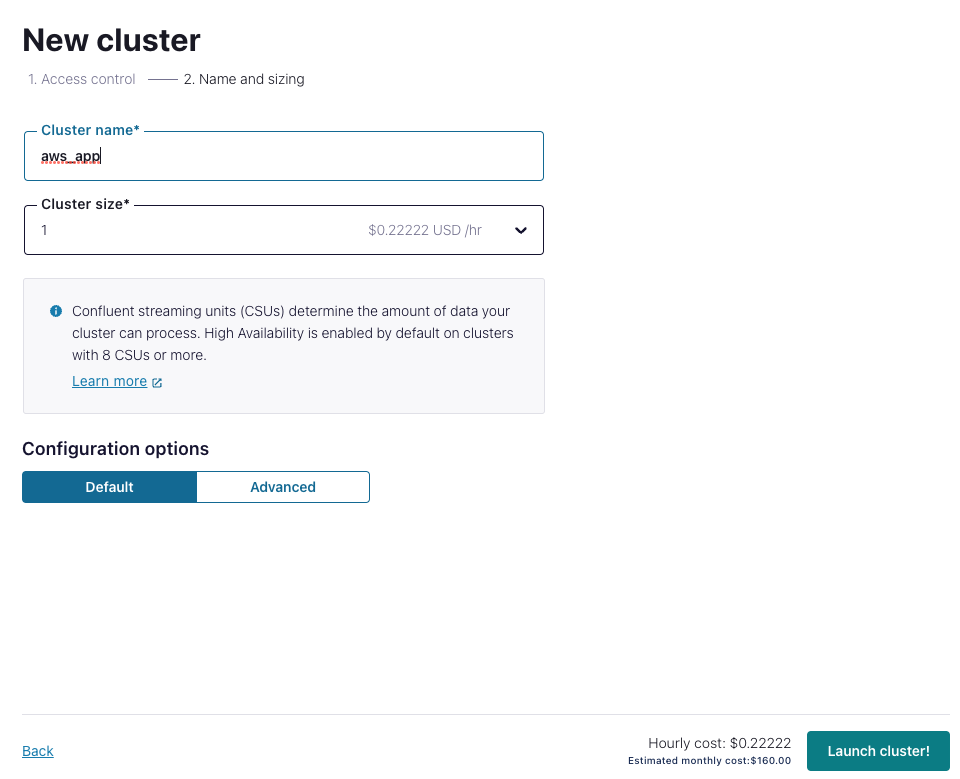Click the external link icon after Learn more

click(x=157, y=382)
